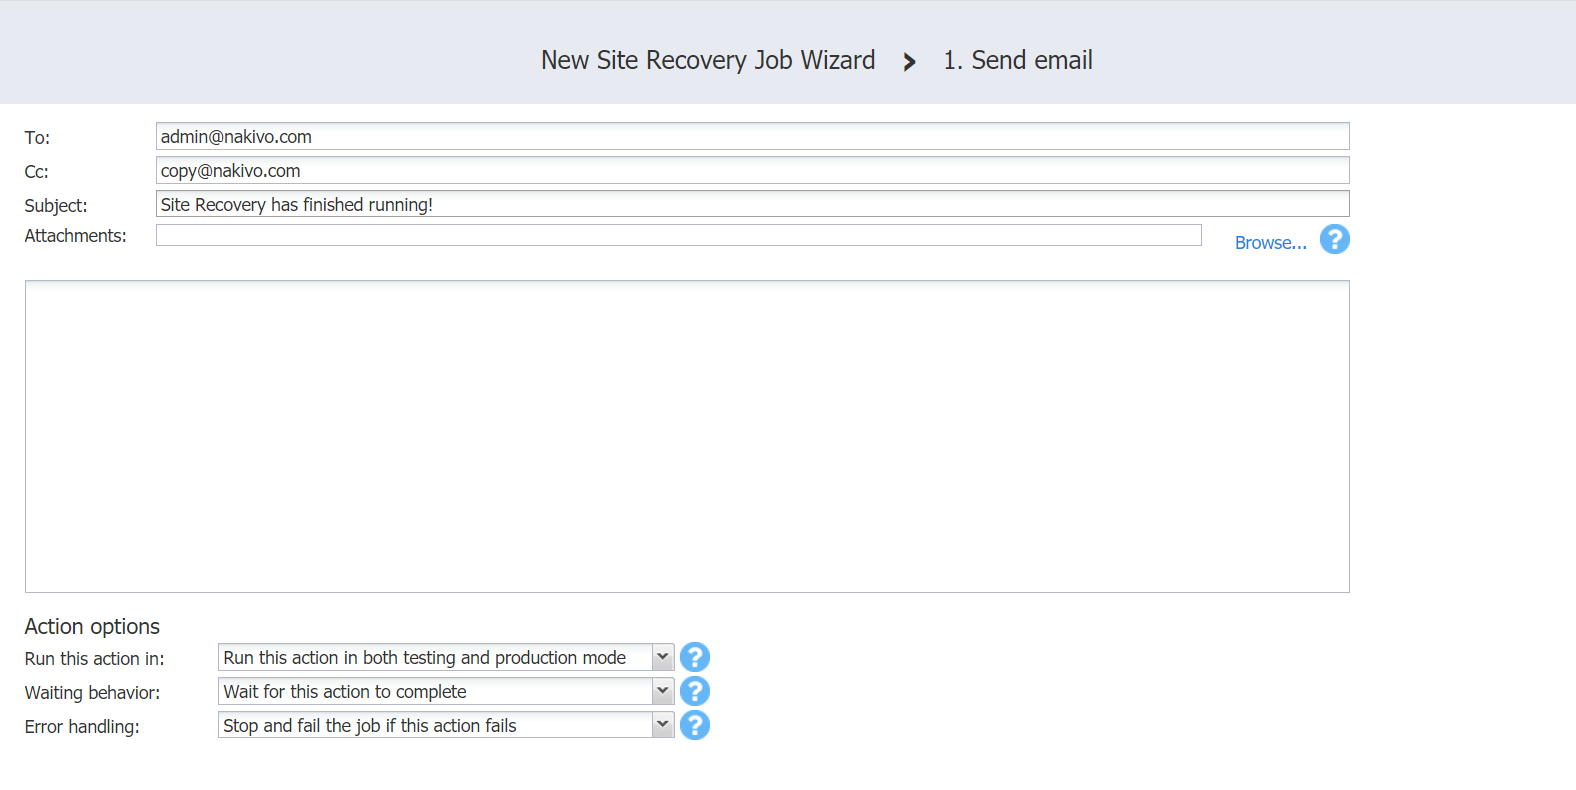Click the breadcrumb arrow before Send email
1576x790 pixels.
[909, 62]
